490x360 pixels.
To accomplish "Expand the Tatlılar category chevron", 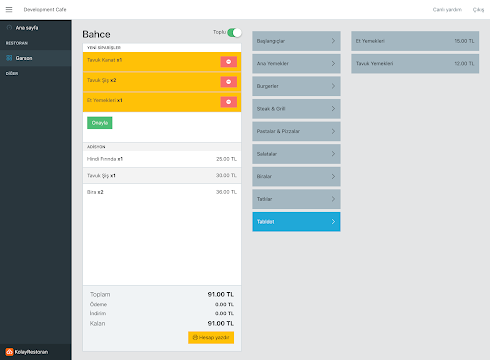I will click(333, 199).
